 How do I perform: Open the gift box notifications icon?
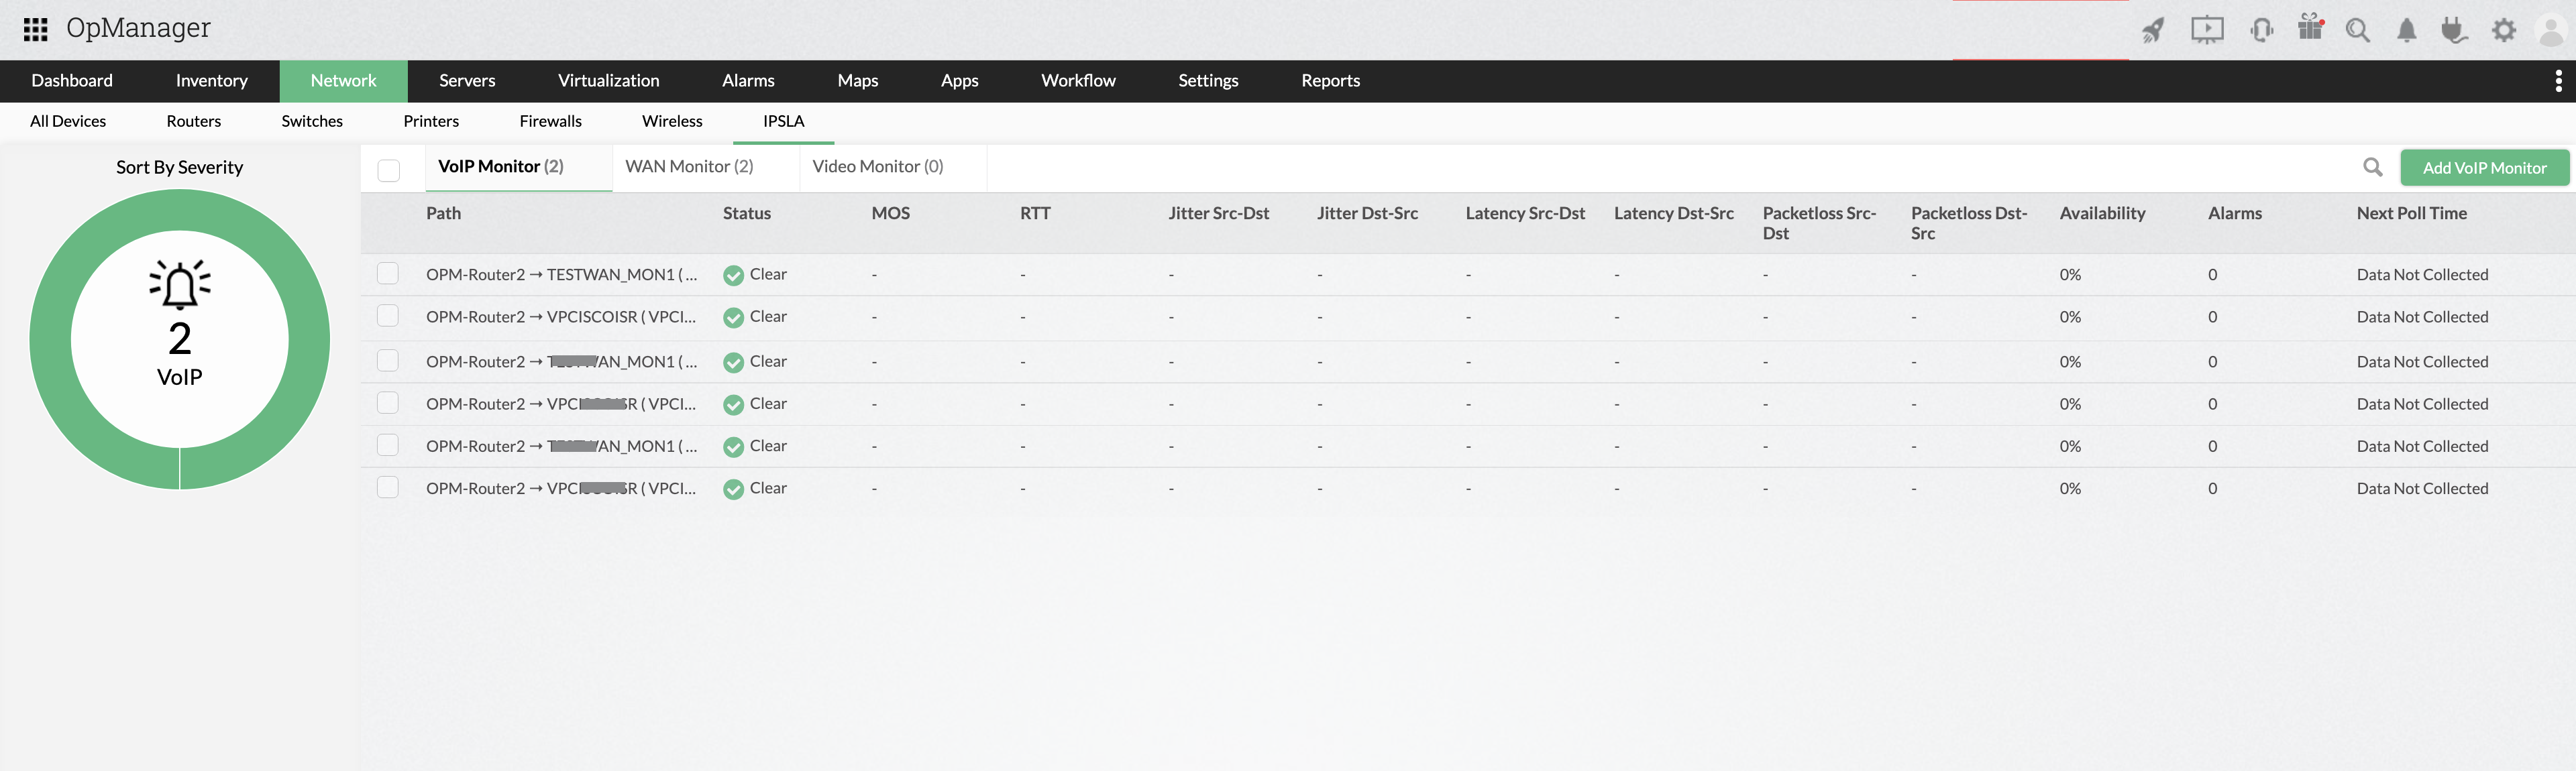pyautogui.click(x=2310, y=28)
